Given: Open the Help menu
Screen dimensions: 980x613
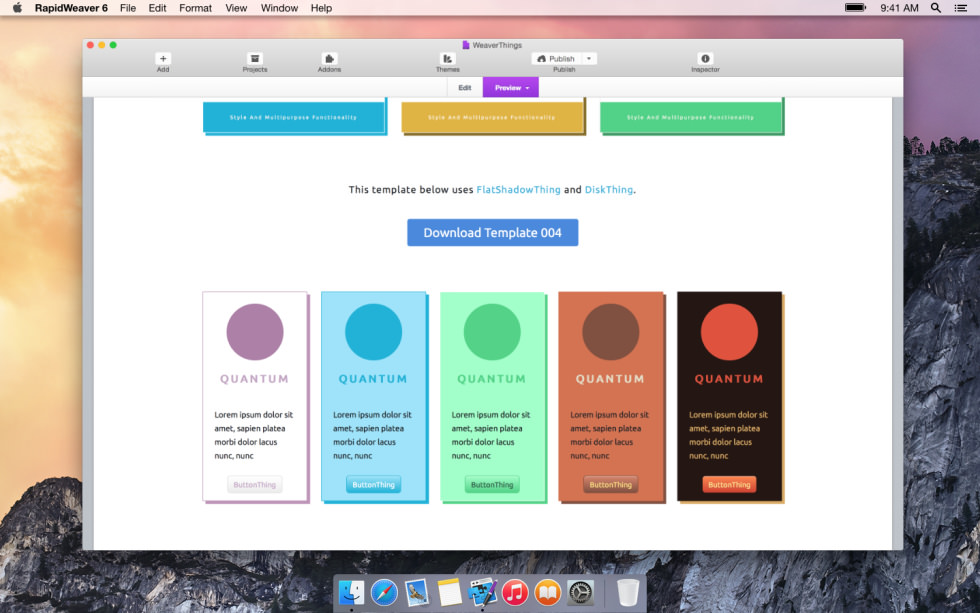Looking at the screenshot, I should 321,8.
